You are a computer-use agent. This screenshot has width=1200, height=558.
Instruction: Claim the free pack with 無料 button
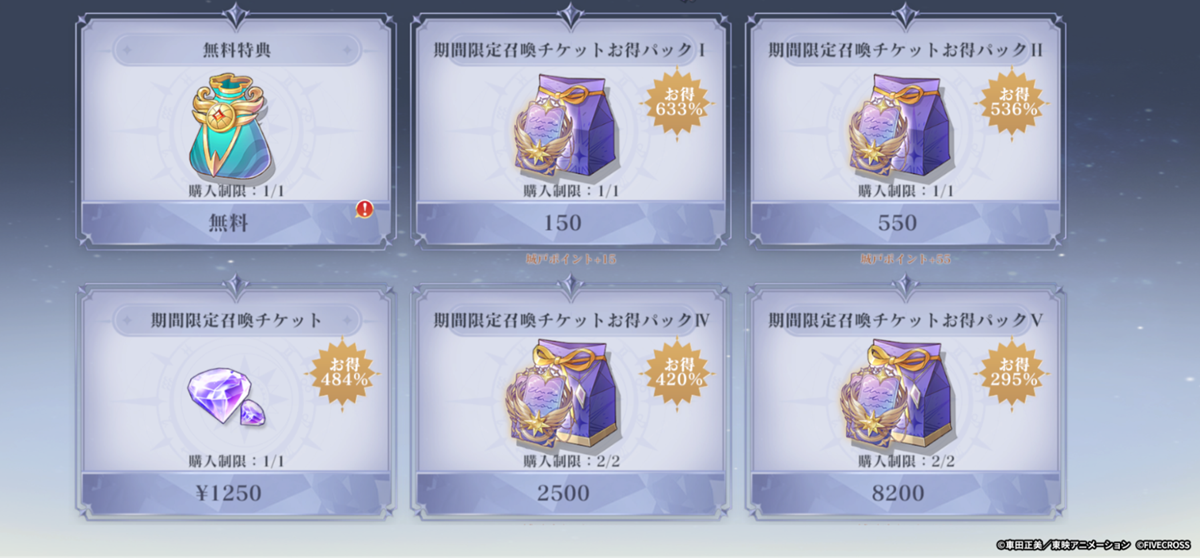237,223
